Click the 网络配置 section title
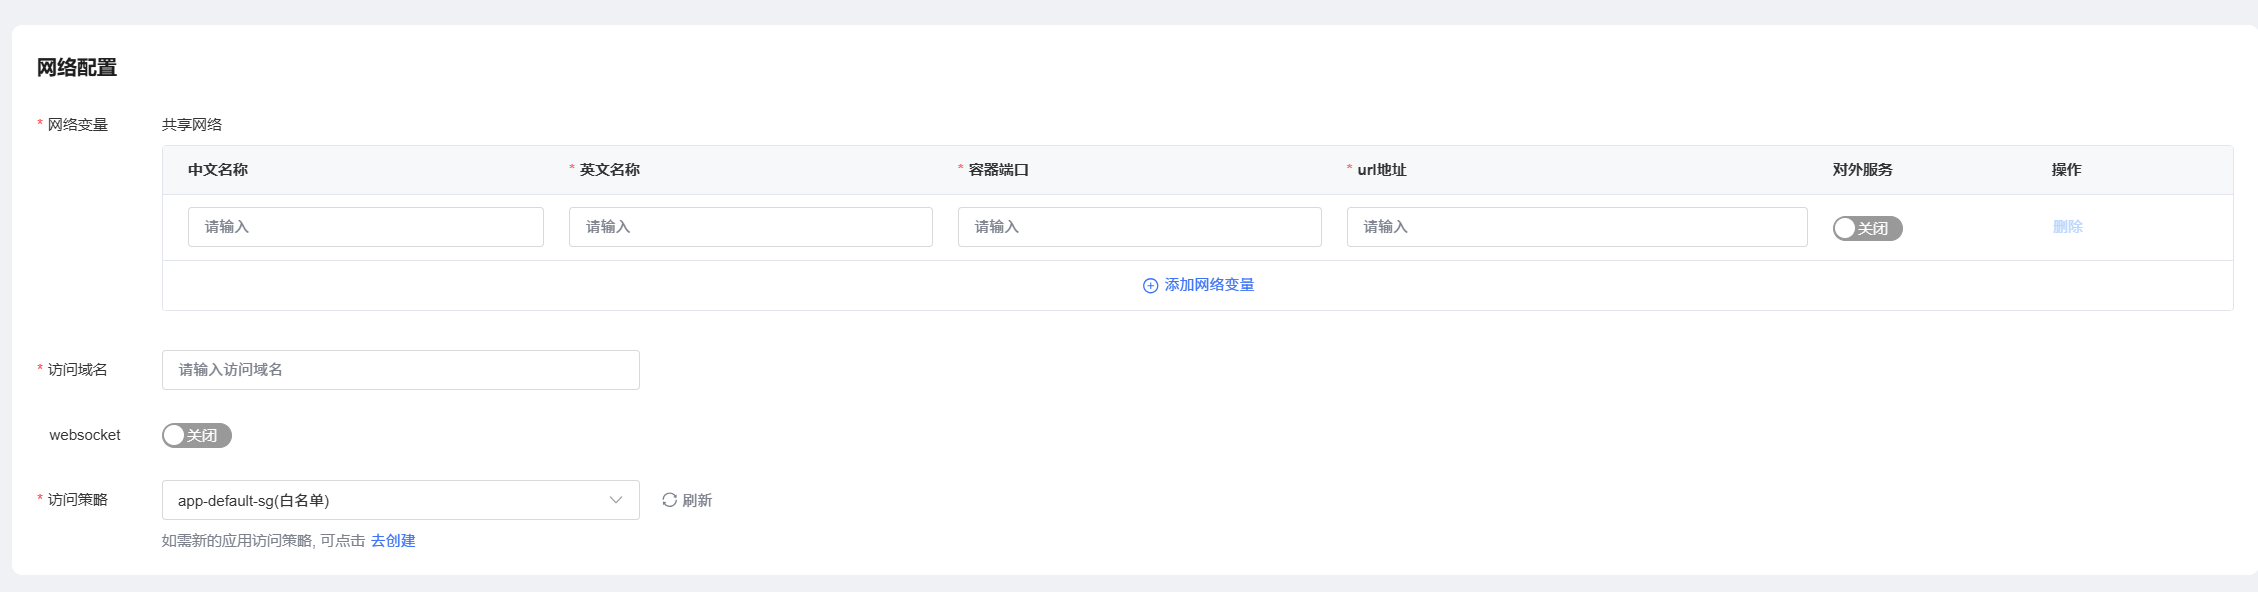The height and width of the screenshot is (592, 2258). pyautogui.click(x=77, y=68)
